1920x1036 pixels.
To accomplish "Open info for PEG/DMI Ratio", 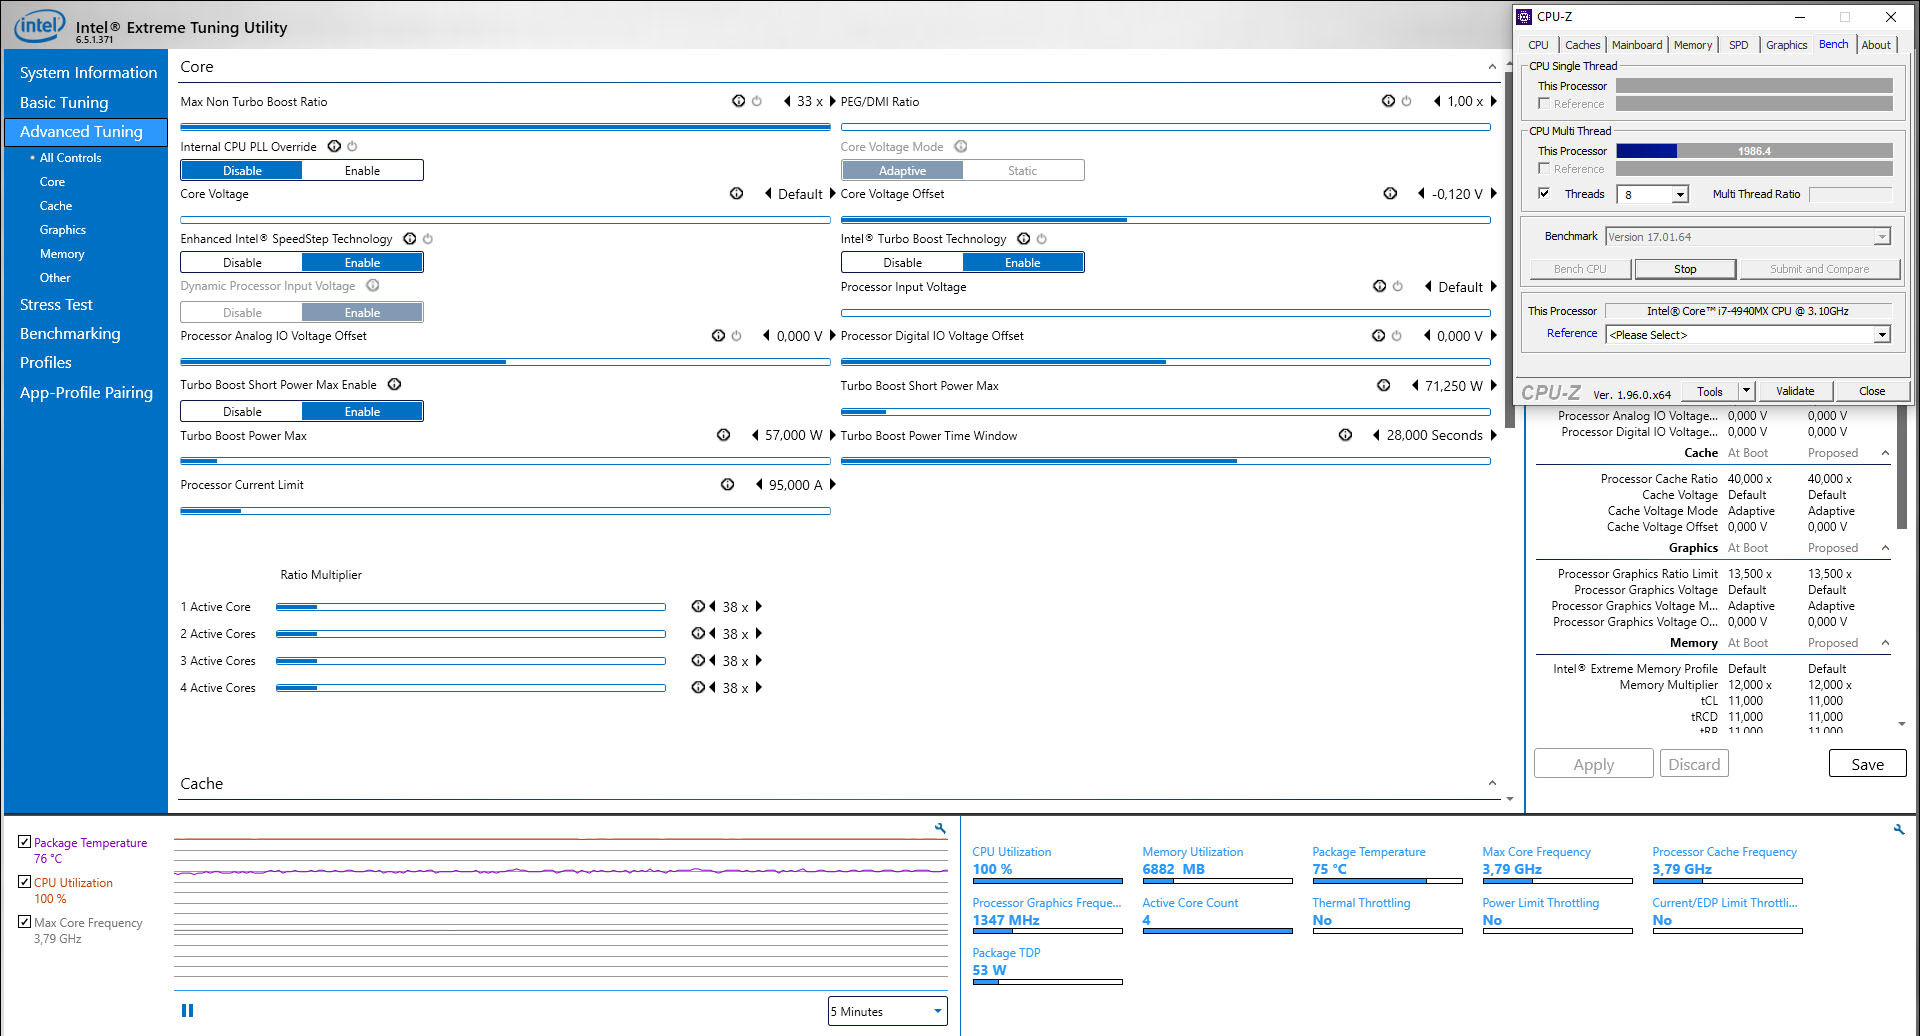I will coord(1388,101).
